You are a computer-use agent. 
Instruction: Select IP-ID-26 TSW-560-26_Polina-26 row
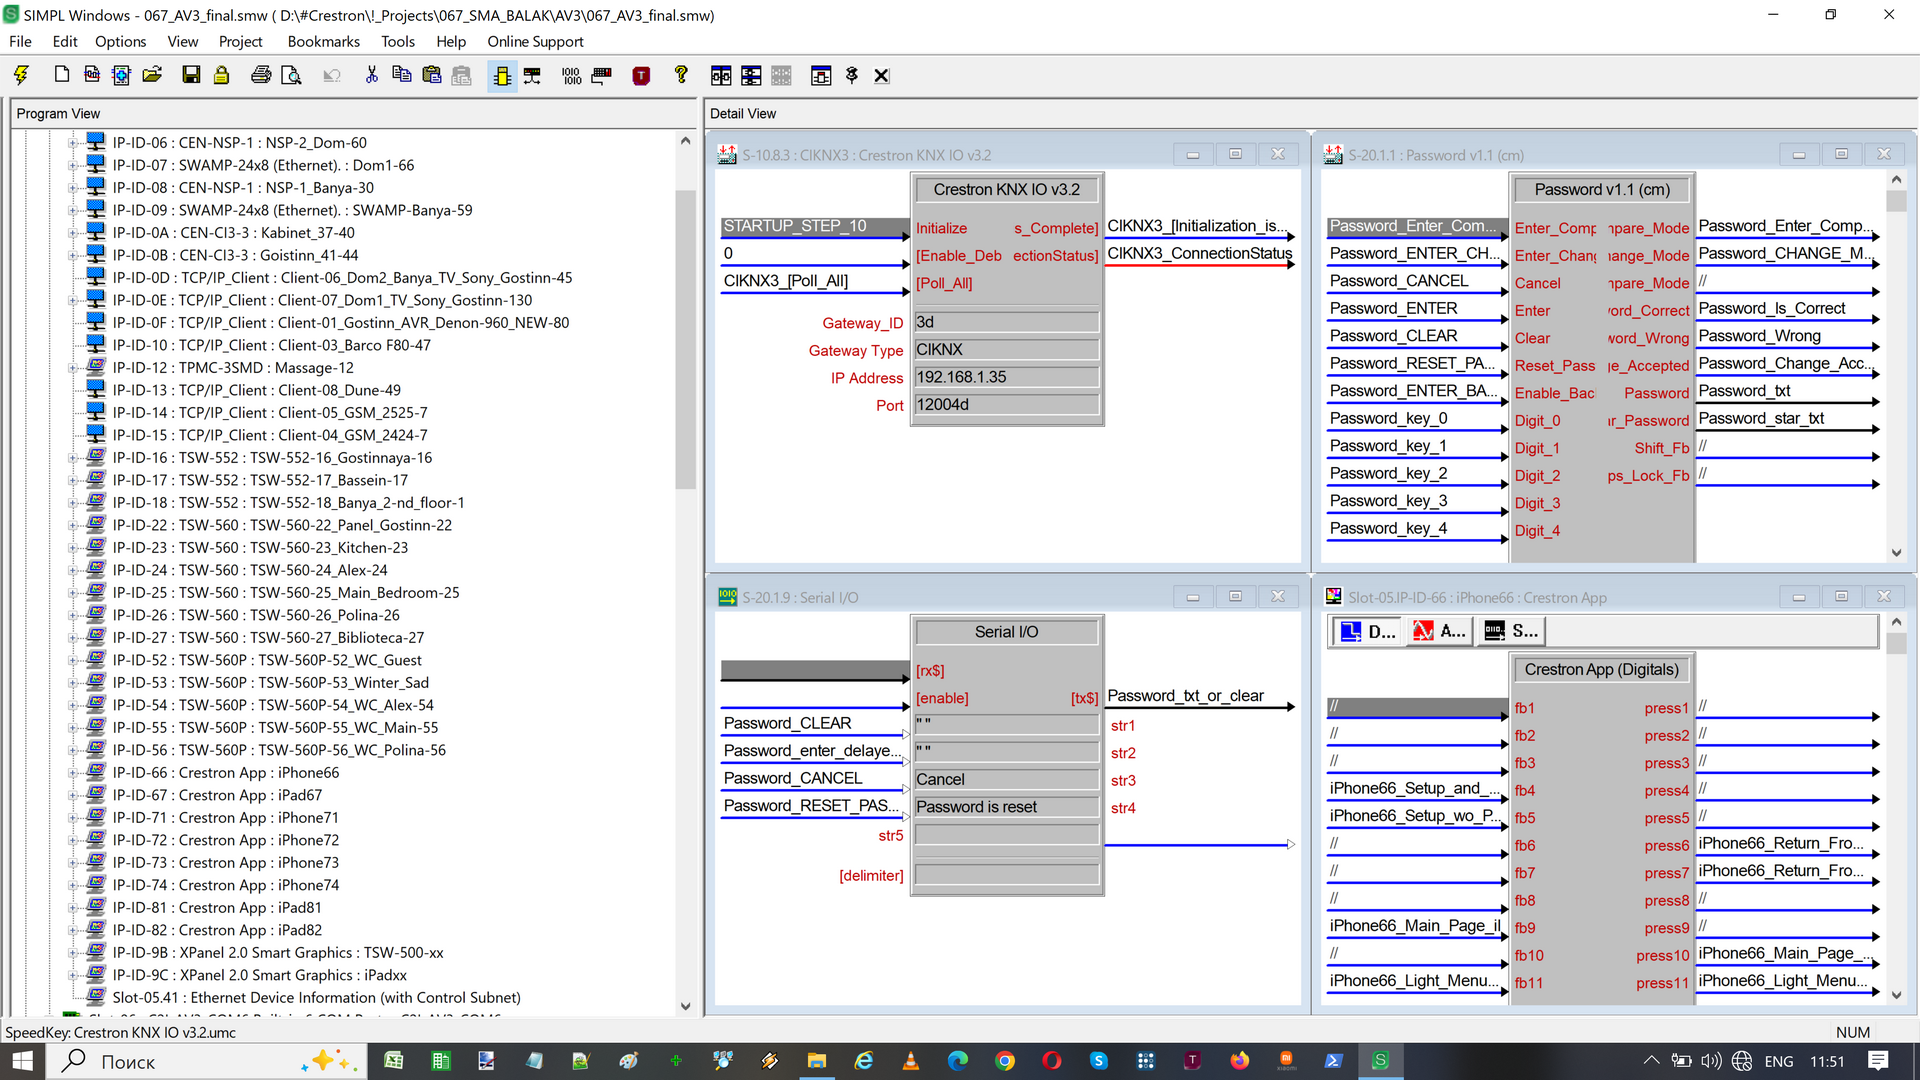coord(255,615)
